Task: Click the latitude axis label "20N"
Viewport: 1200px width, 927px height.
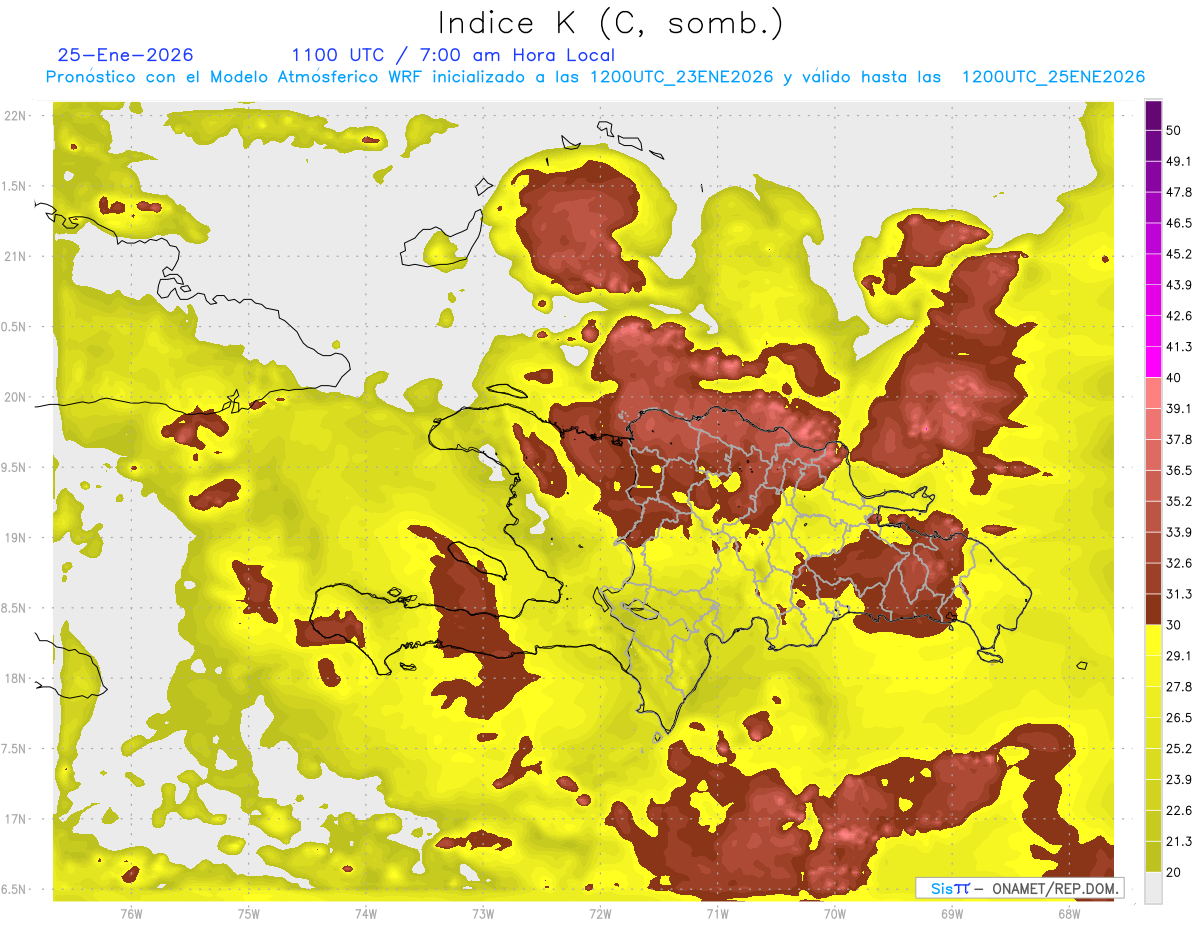Action: coord(14,397)
